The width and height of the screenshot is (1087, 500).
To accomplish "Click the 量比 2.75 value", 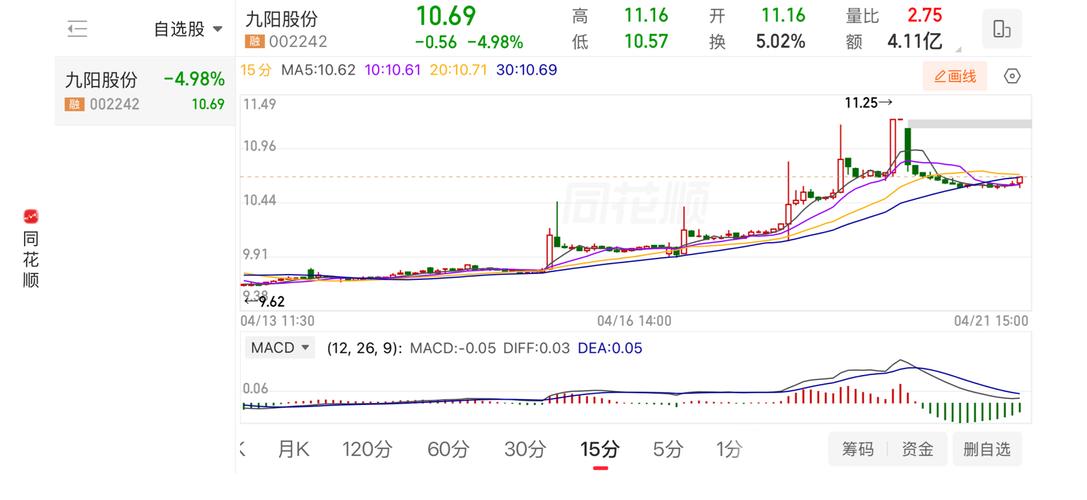I will click(925, 15).
